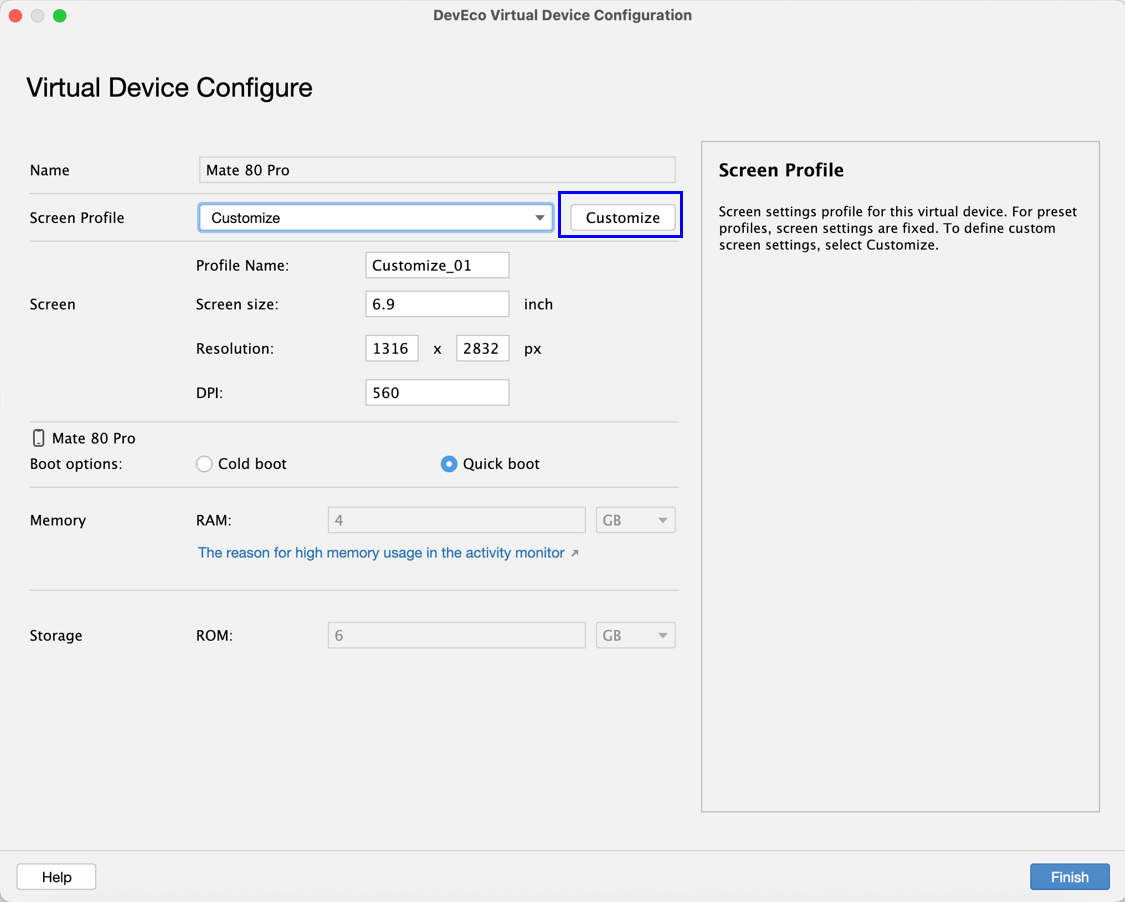
Task: Click the phone icon beside Mate 80 Pro
Action: 38,438
